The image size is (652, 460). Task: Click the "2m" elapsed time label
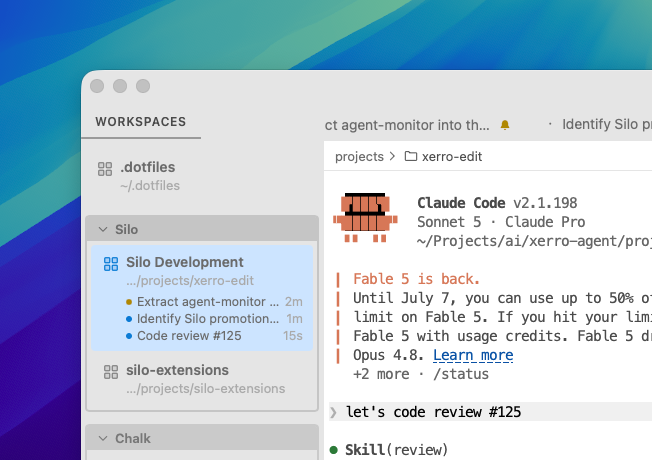pos(294,302)
